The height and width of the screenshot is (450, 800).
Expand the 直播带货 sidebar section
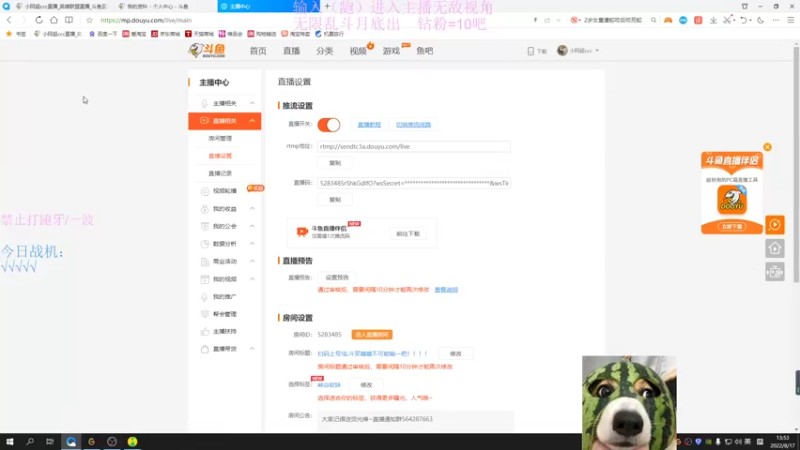(252, 349)
